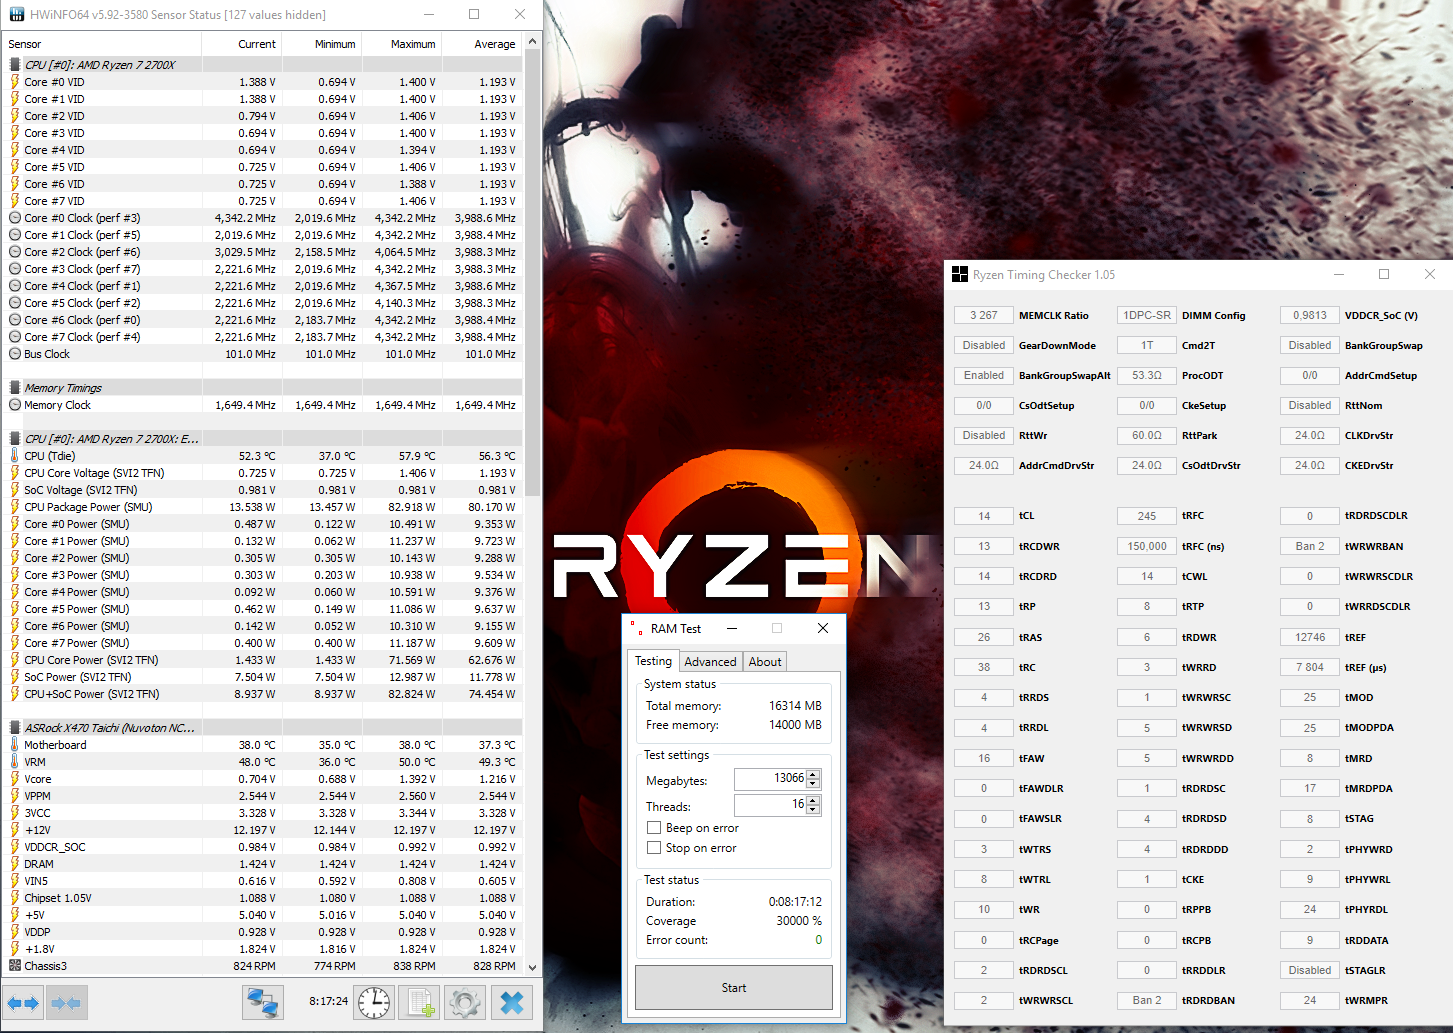The image size is (1453, 1033).
Task: Decrease Megabytes using the down stepper arrow
Action: (x=813, y=784)
